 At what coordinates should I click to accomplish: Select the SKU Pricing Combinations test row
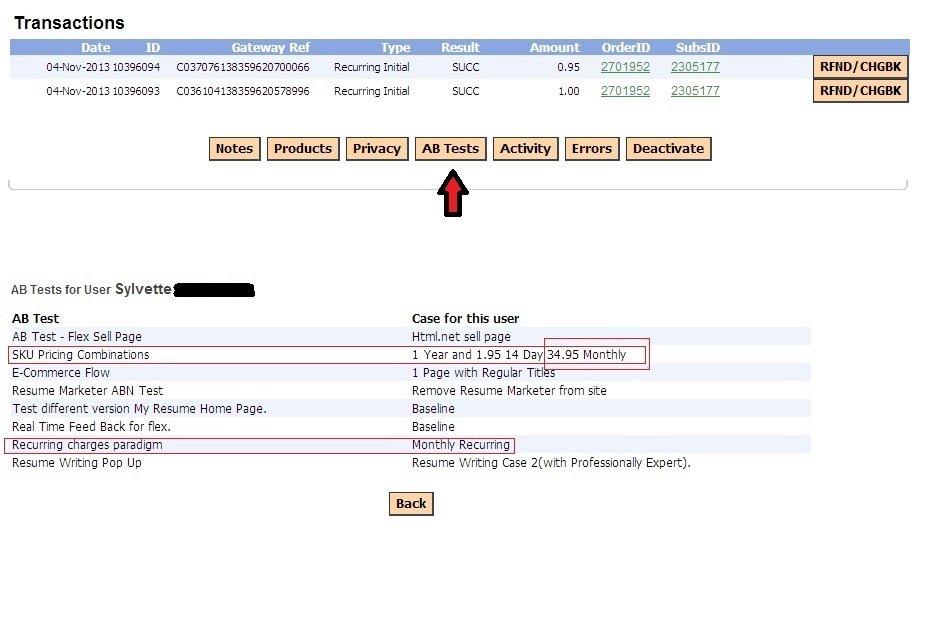80,354
